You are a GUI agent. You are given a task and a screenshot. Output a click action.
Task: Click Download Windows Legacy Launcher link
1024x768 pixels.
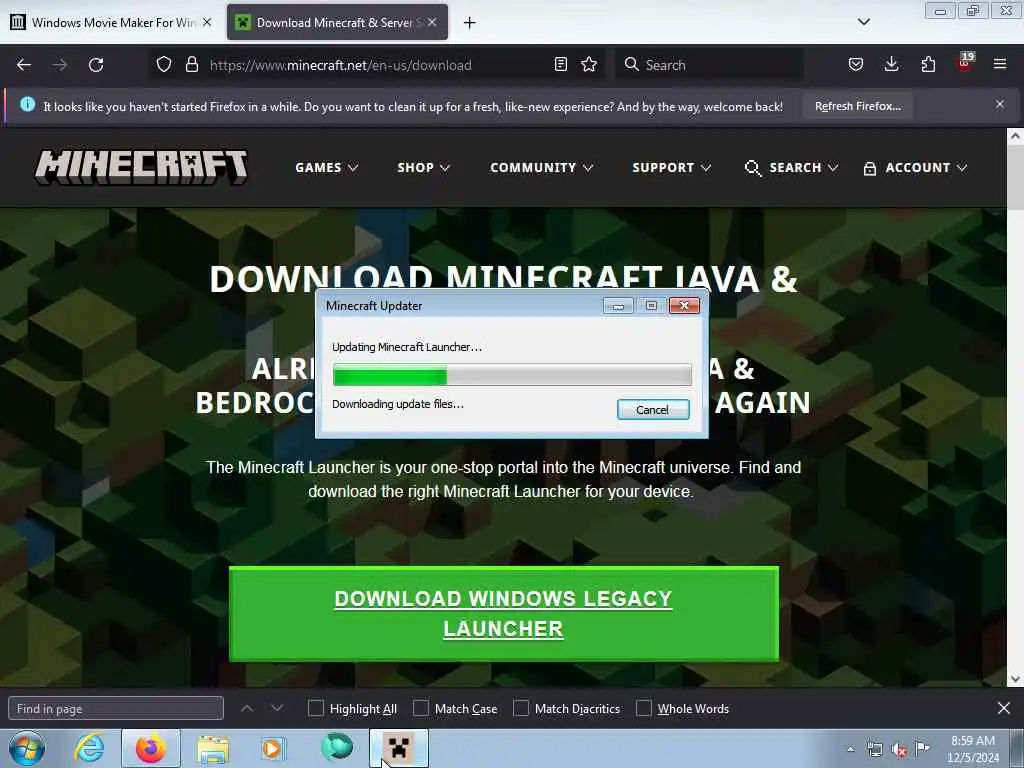[504, 613]
